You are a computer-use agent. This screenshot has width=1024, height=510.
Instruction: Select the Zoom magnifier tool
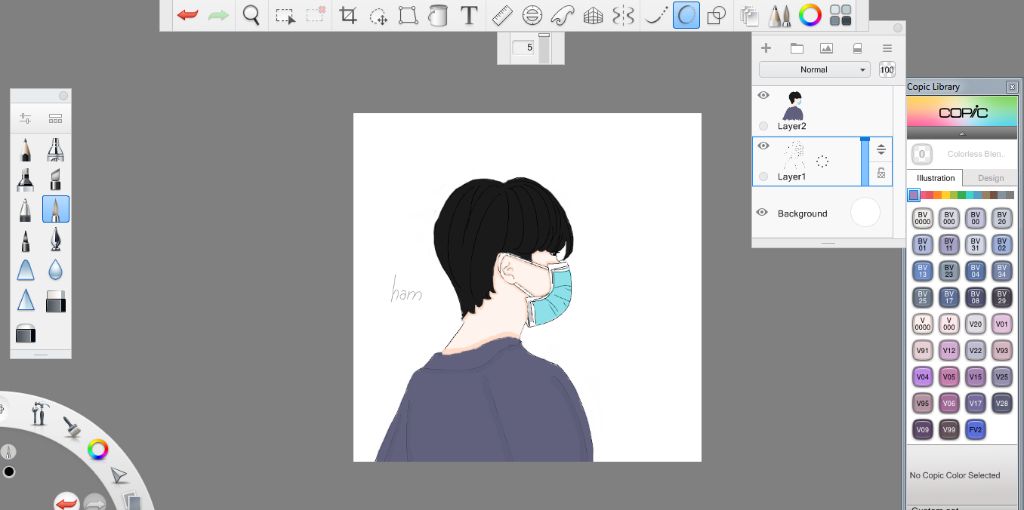251,14
